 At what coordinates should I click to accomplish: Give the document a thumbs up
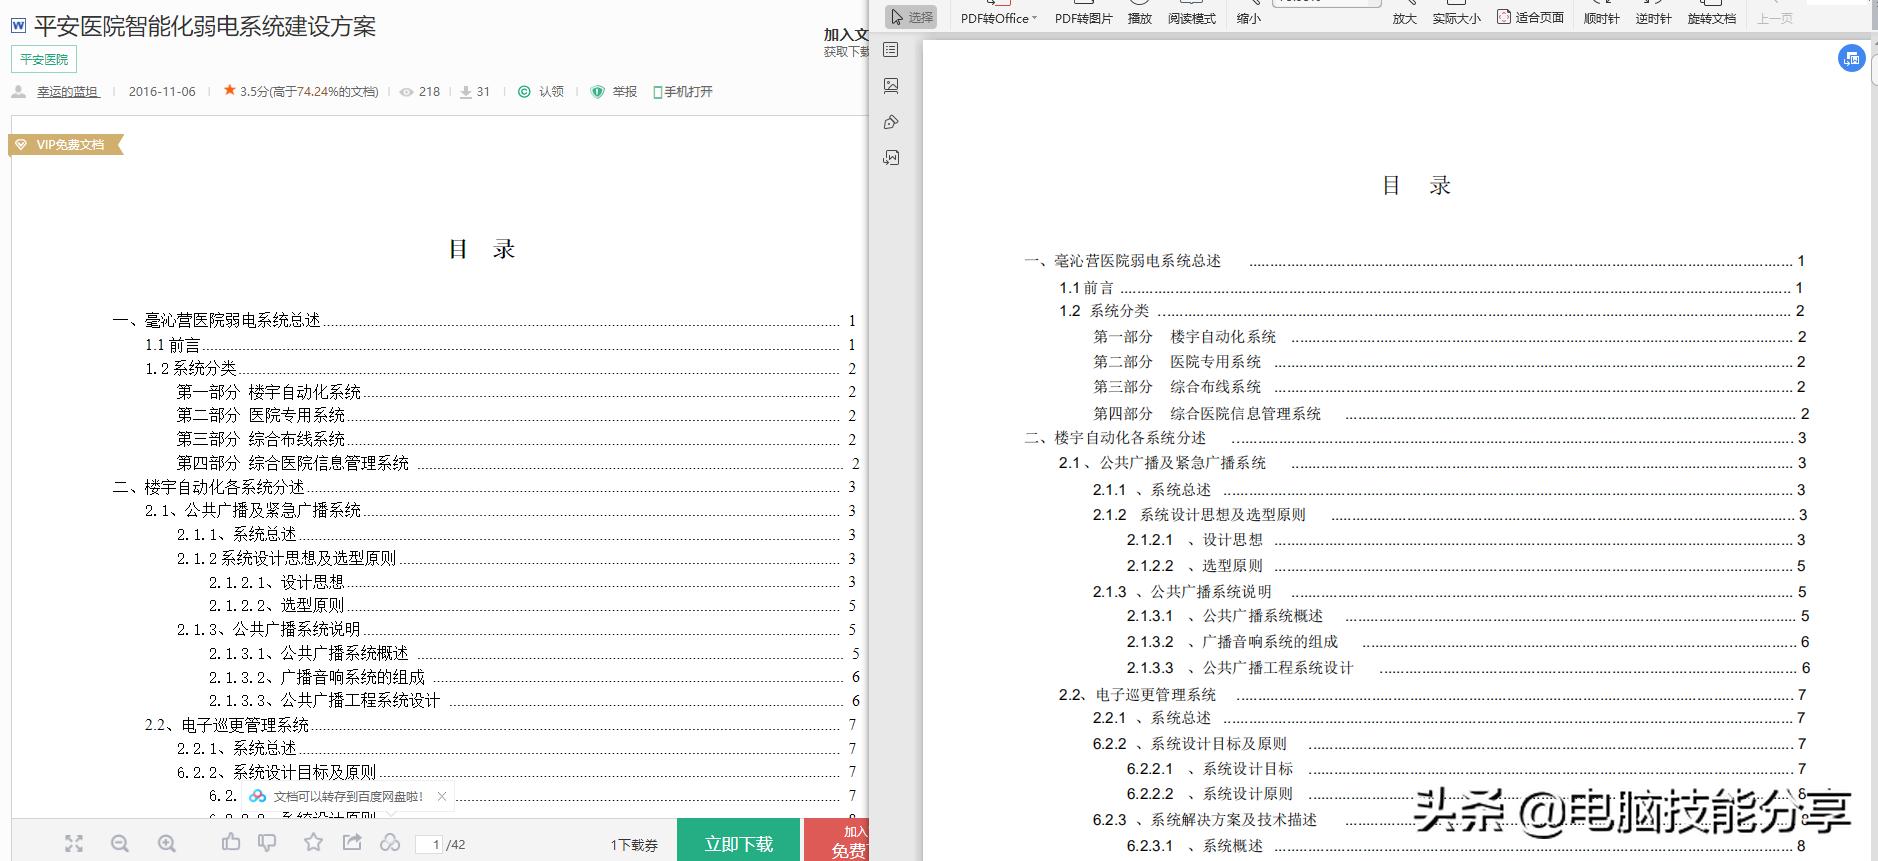[231, 842]
